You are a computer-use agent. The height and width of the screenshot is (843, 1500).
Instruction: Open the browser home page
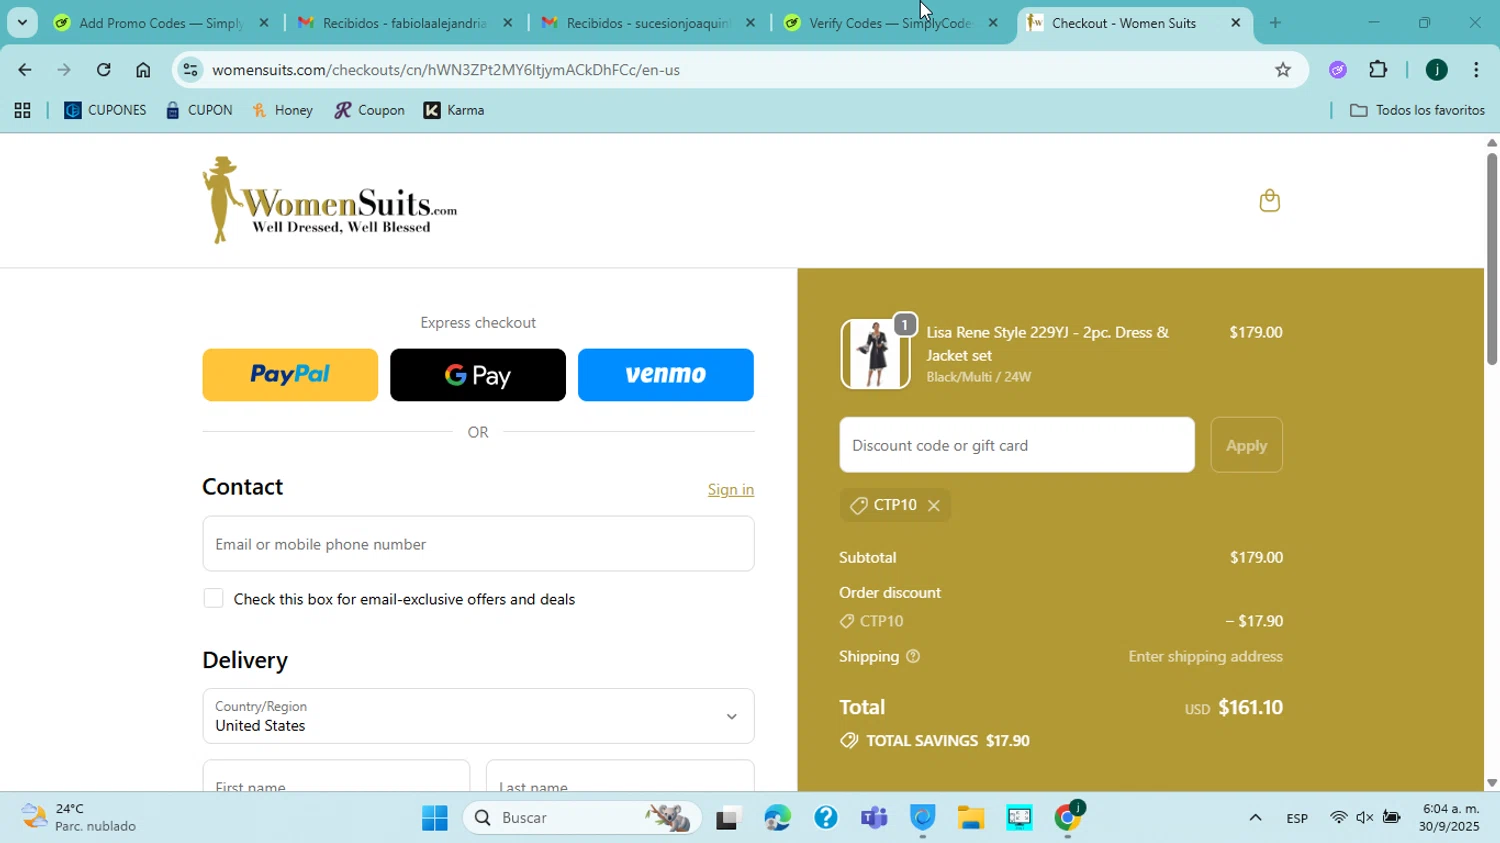click(143, 70)
